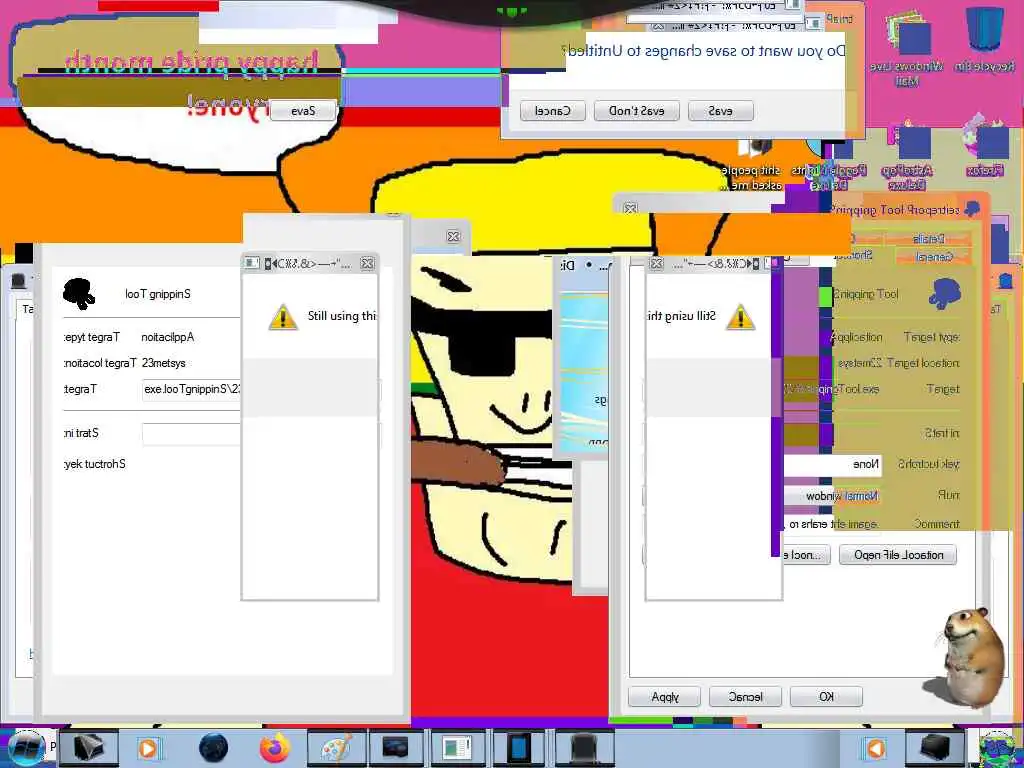Image resolution: width=1024 pixels, height=768 pixels.
Task: Click Shortcut key field showing None
Action: click(833, 464)
